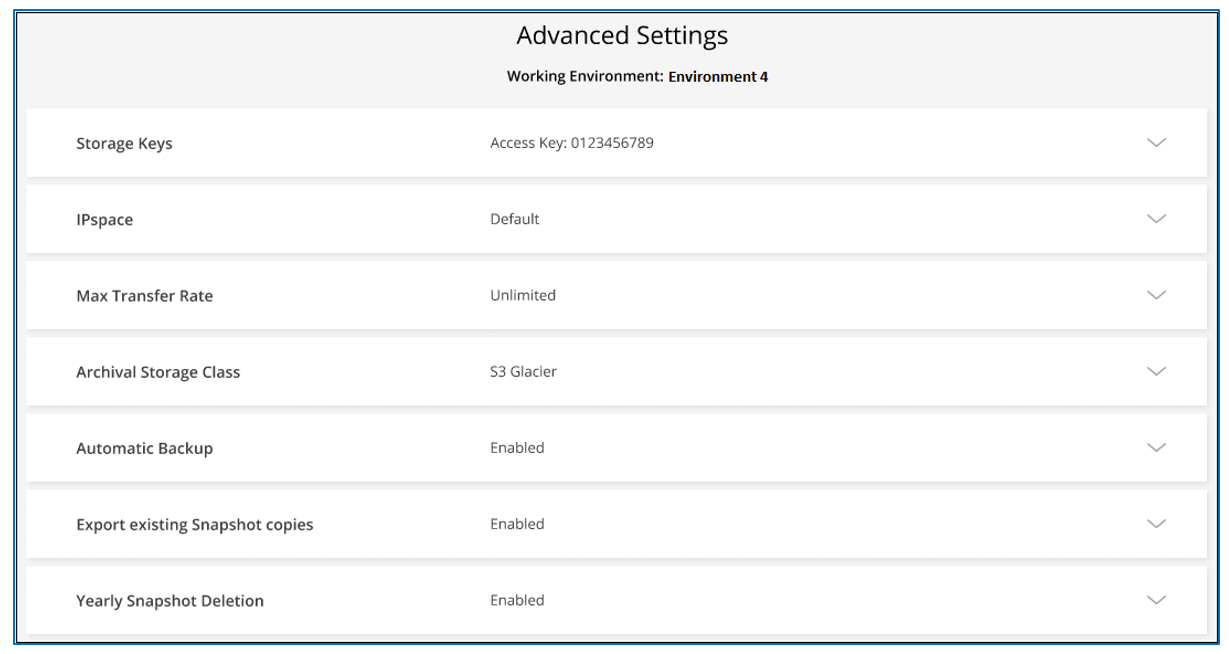This screenshot has width=1229, height=654.
Task: Select the Access Key value text
Action: click(x=571, y=143)
